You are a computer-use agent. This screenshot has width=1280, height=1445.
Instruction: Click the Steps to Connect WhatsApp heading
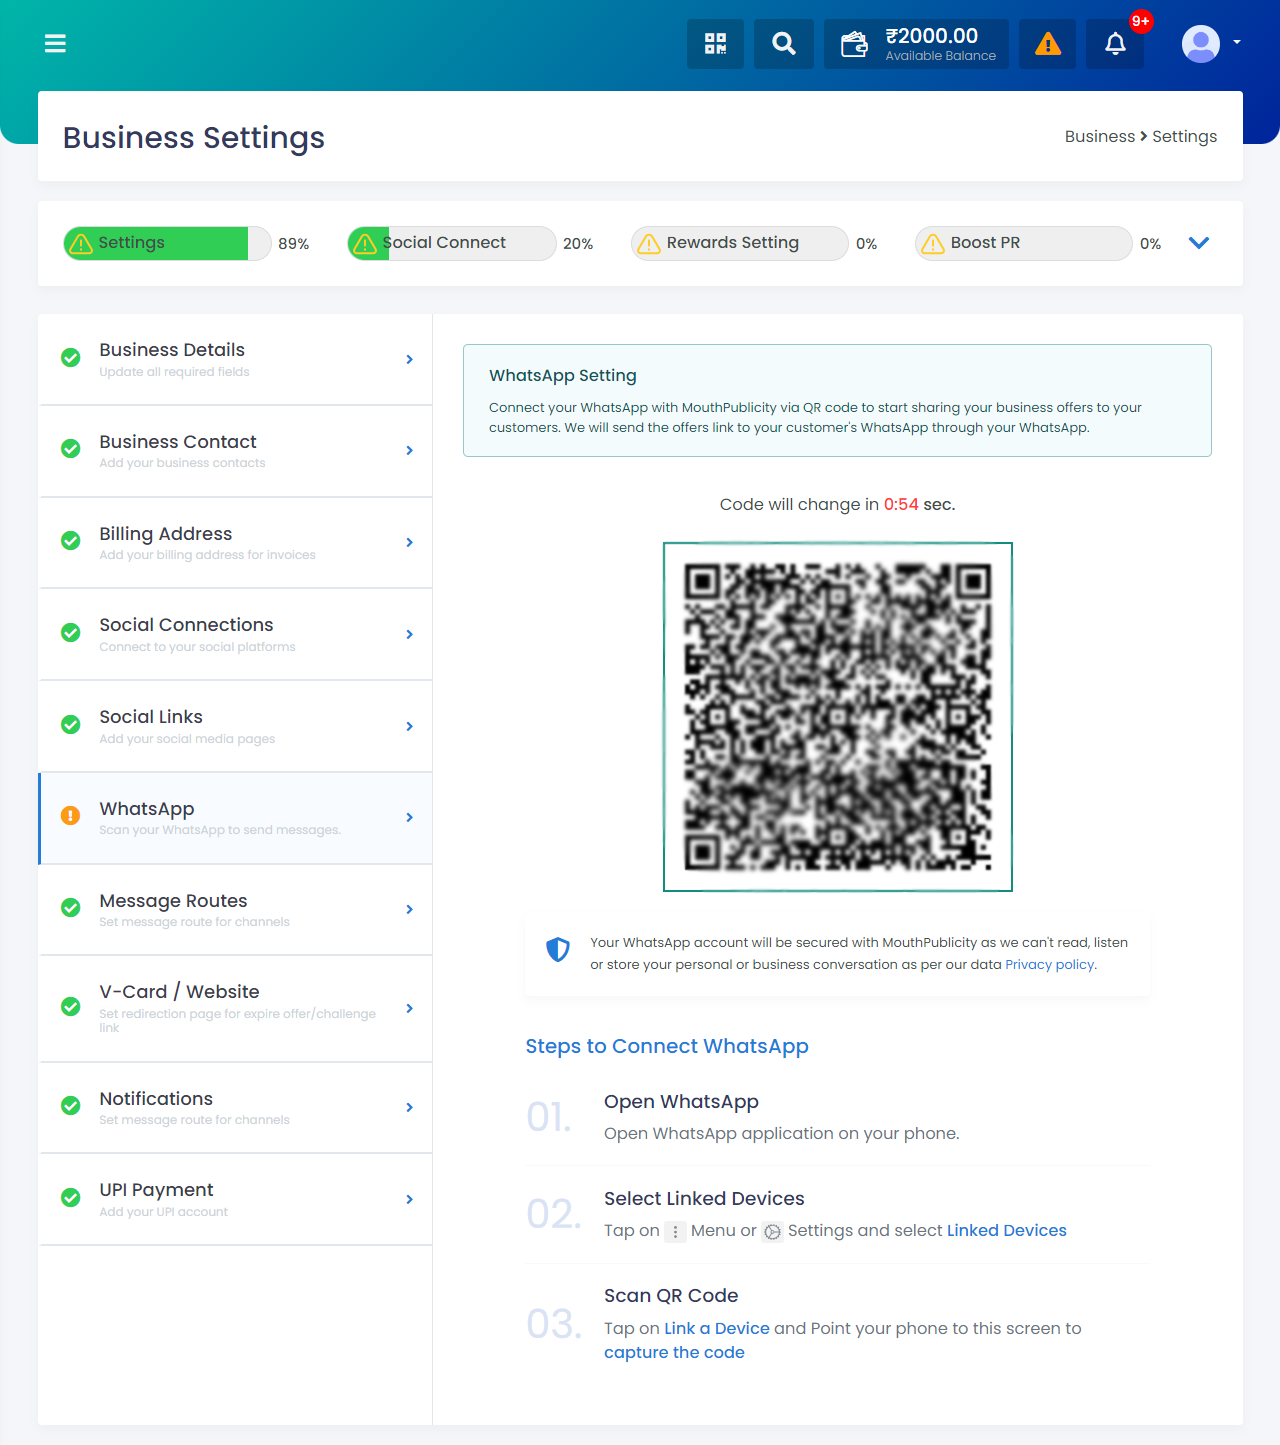[667, 1046]
